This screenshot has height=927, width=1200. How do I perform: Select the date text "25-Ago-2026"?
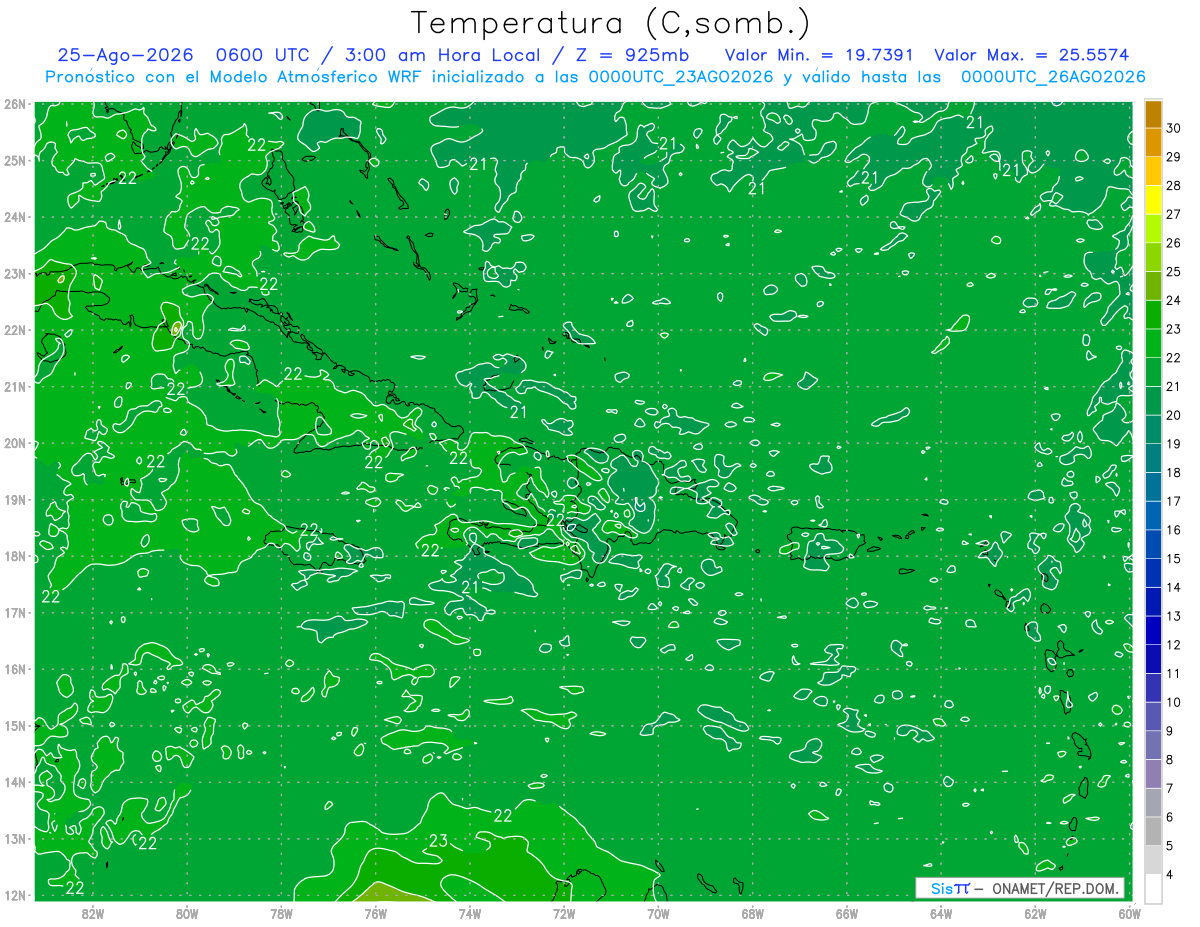click(125, 55)
